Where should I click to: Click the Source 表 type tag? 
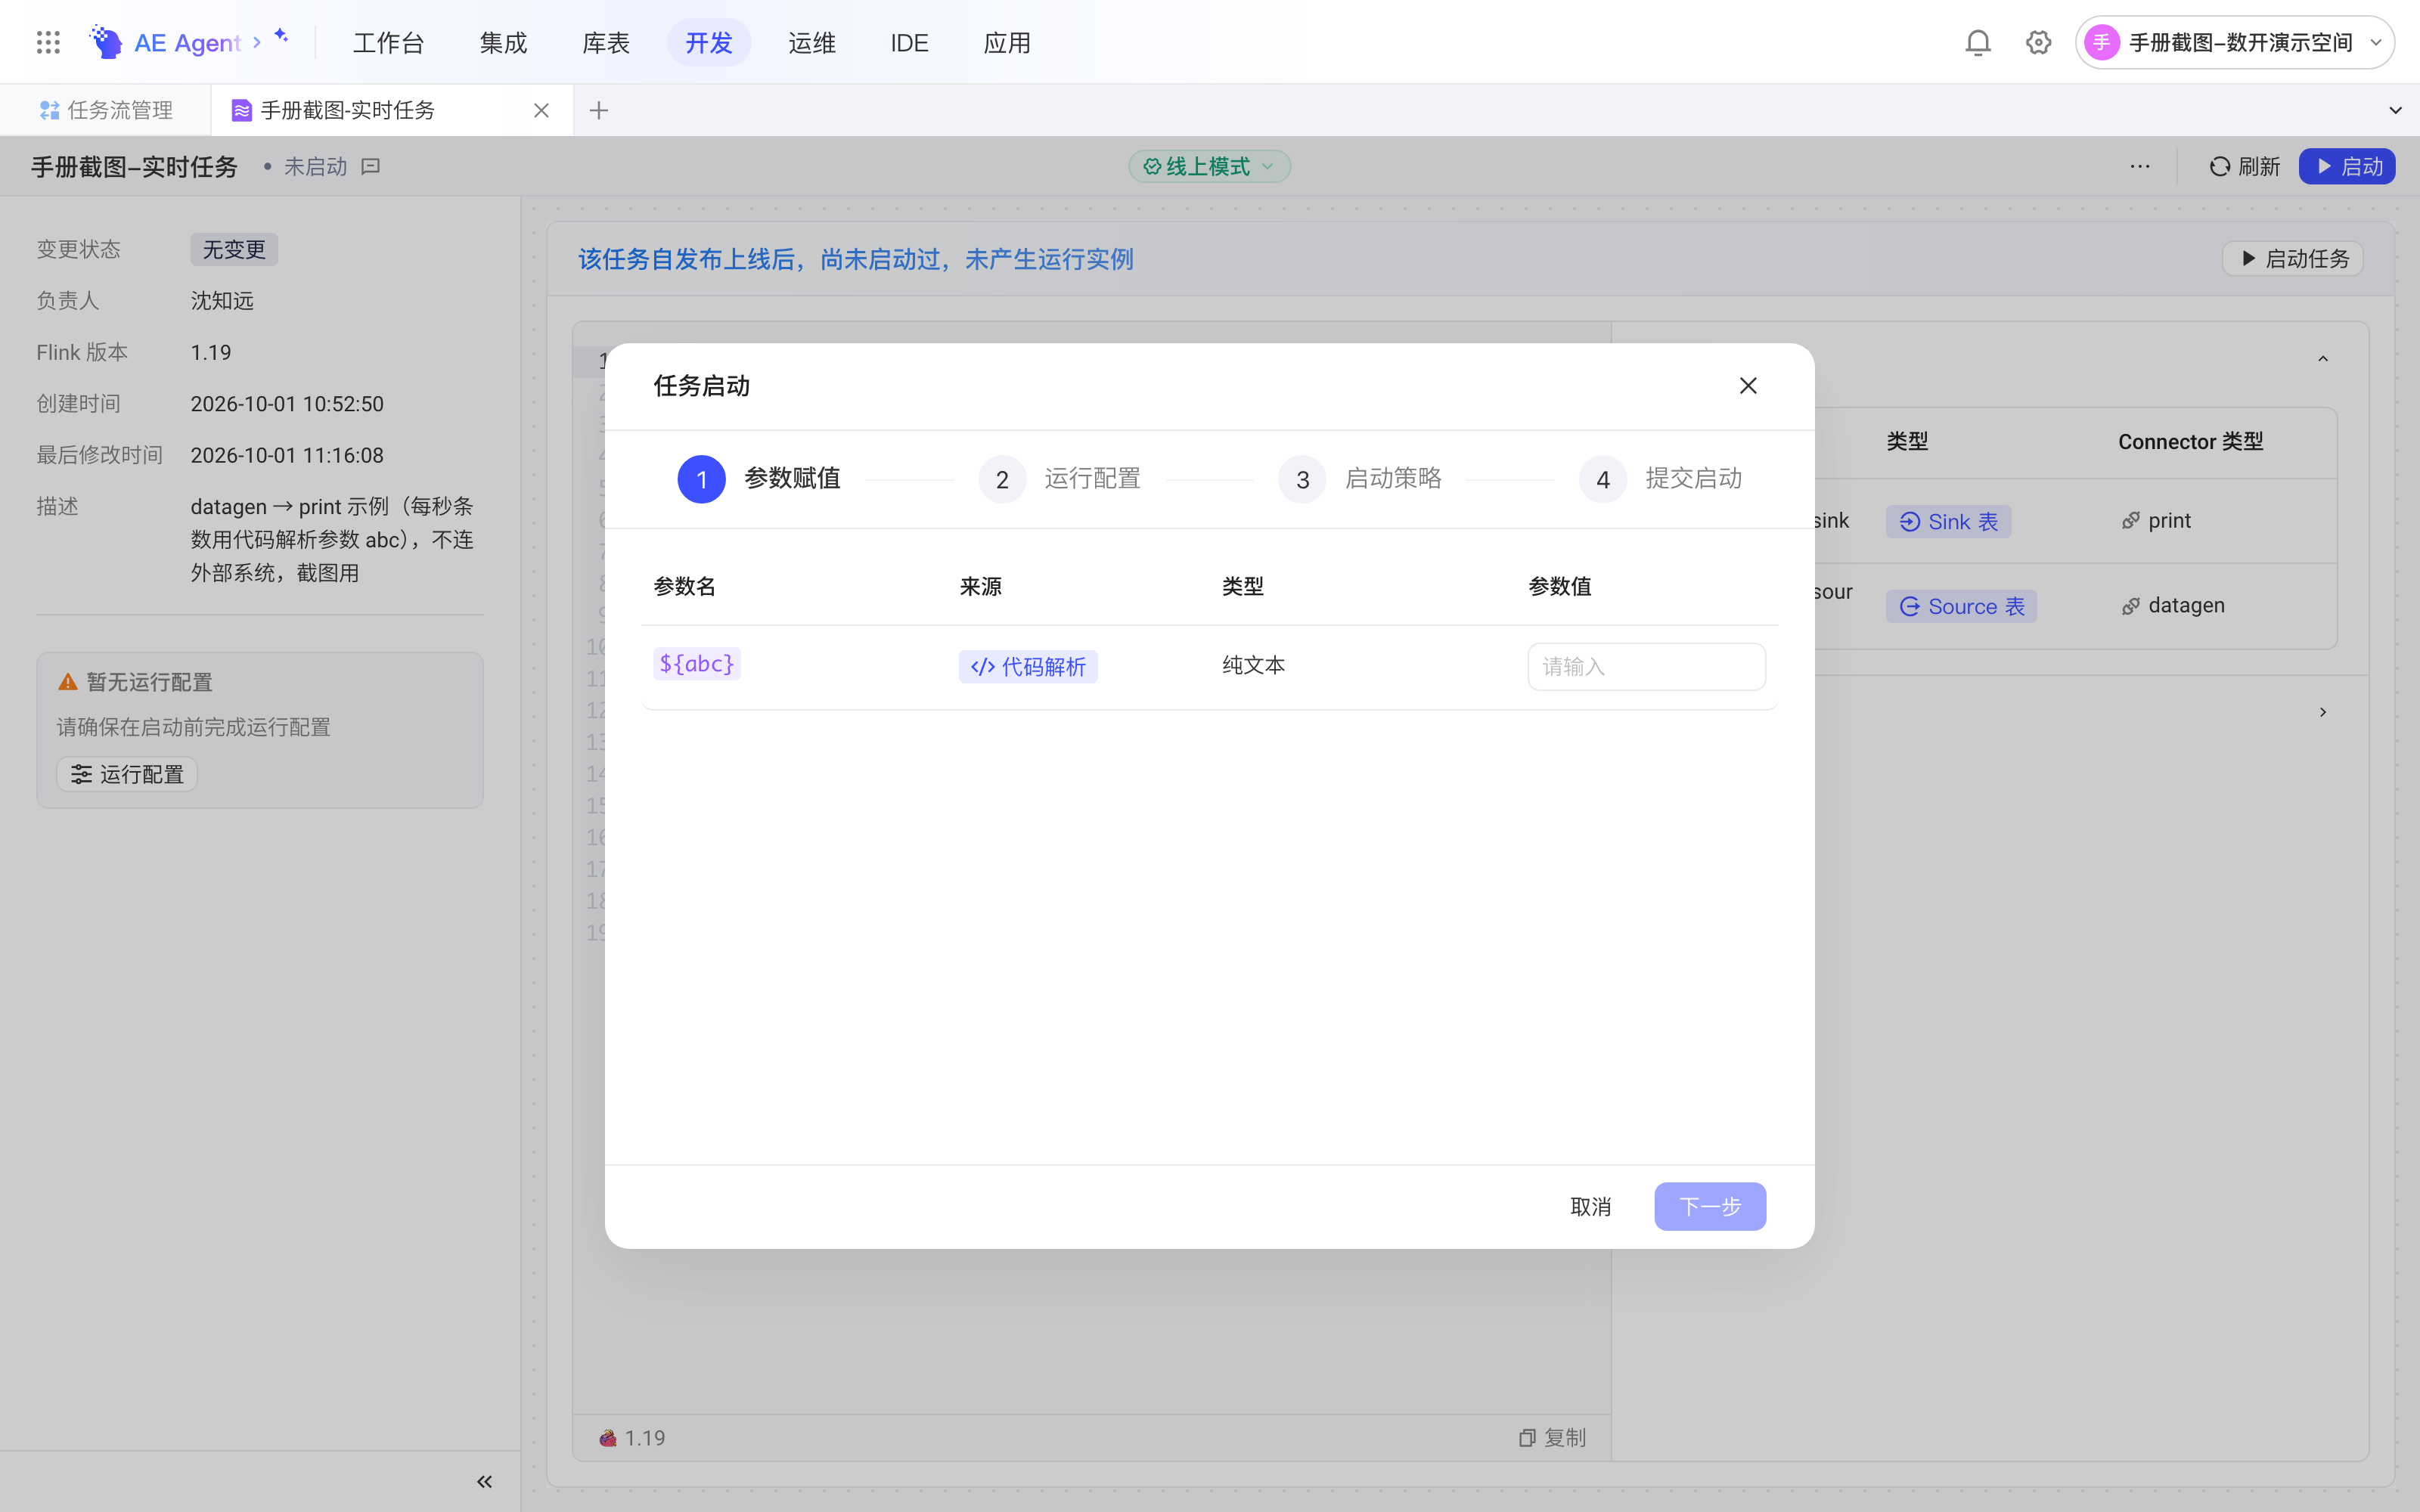(x=1961, y=606)
